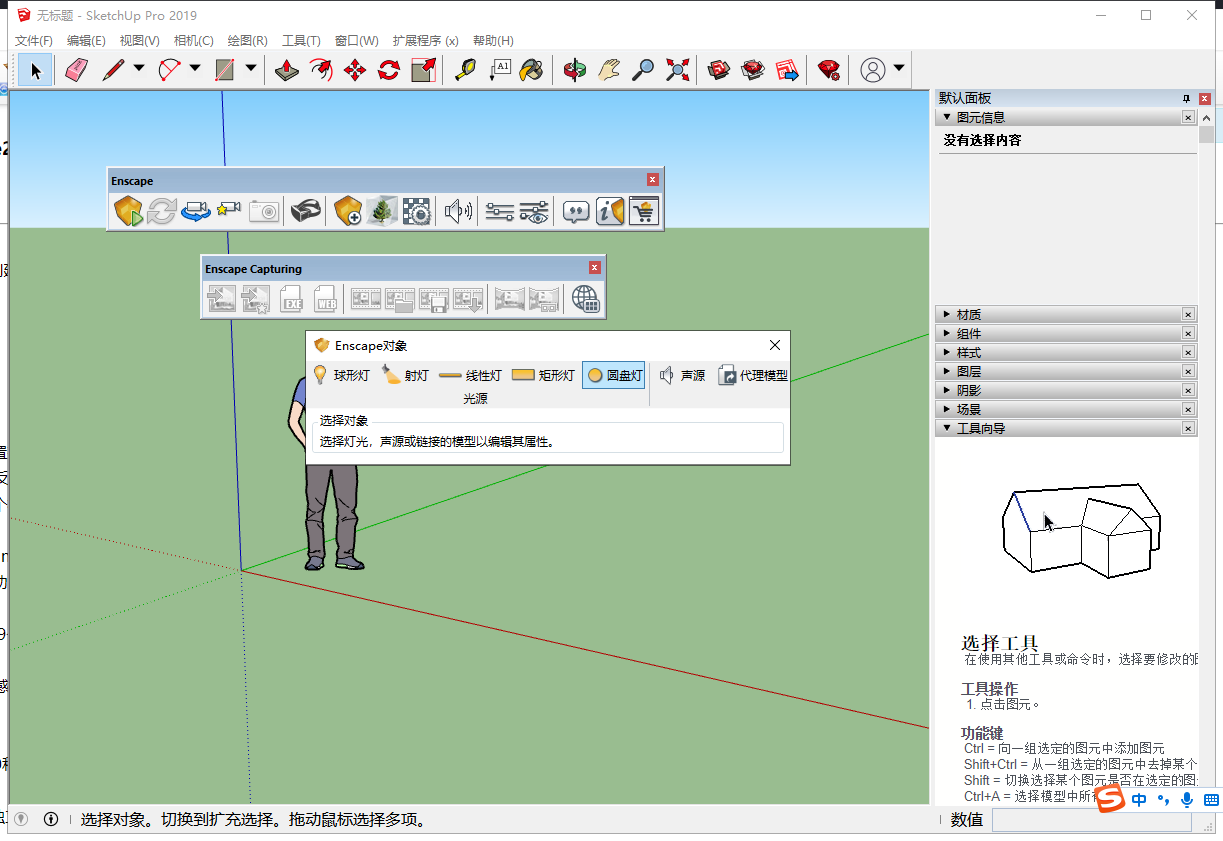Screen dimensions: 1223x841
Task: Open Enscape asset library tree icon
Action: 380,211
